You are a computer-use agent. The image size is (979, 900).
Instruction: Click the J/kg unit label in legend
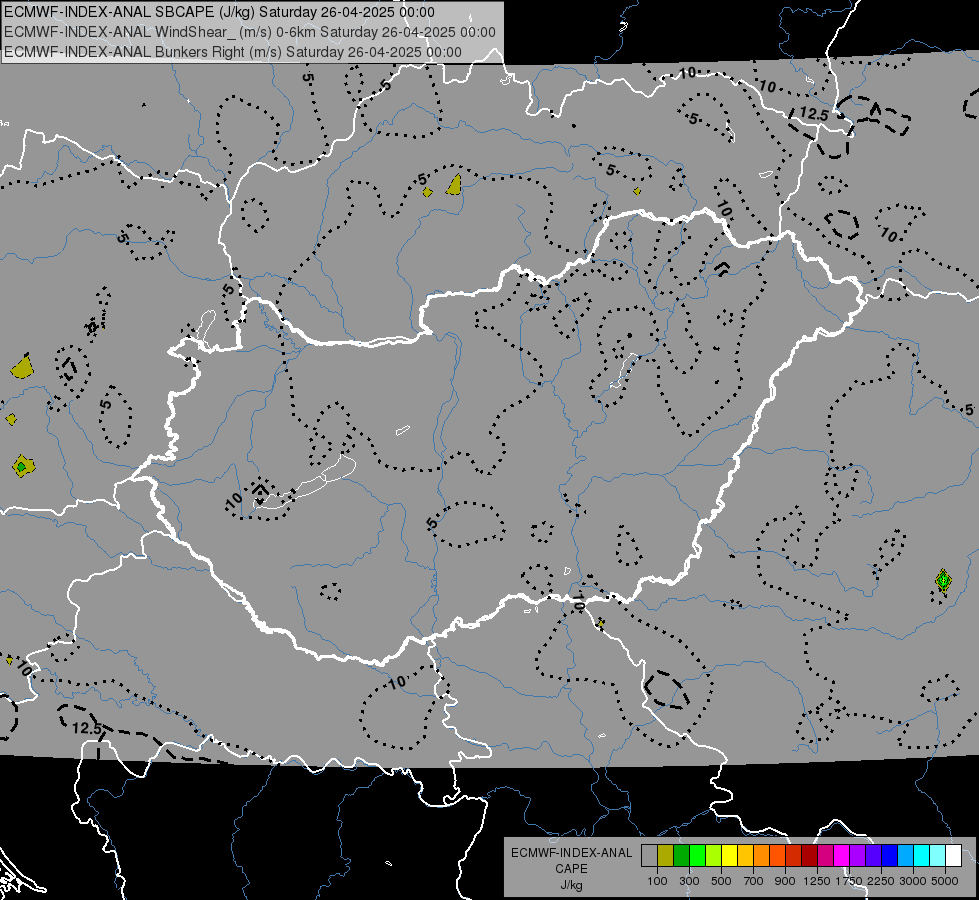click(x=571, y=885)
